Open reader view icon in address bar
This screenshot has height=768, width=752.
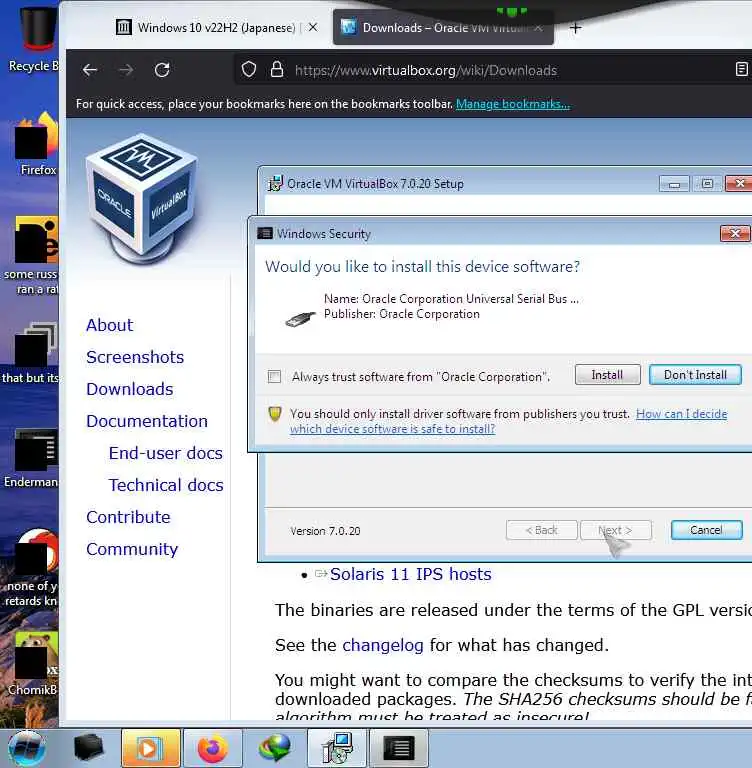[x=742, y=70]
